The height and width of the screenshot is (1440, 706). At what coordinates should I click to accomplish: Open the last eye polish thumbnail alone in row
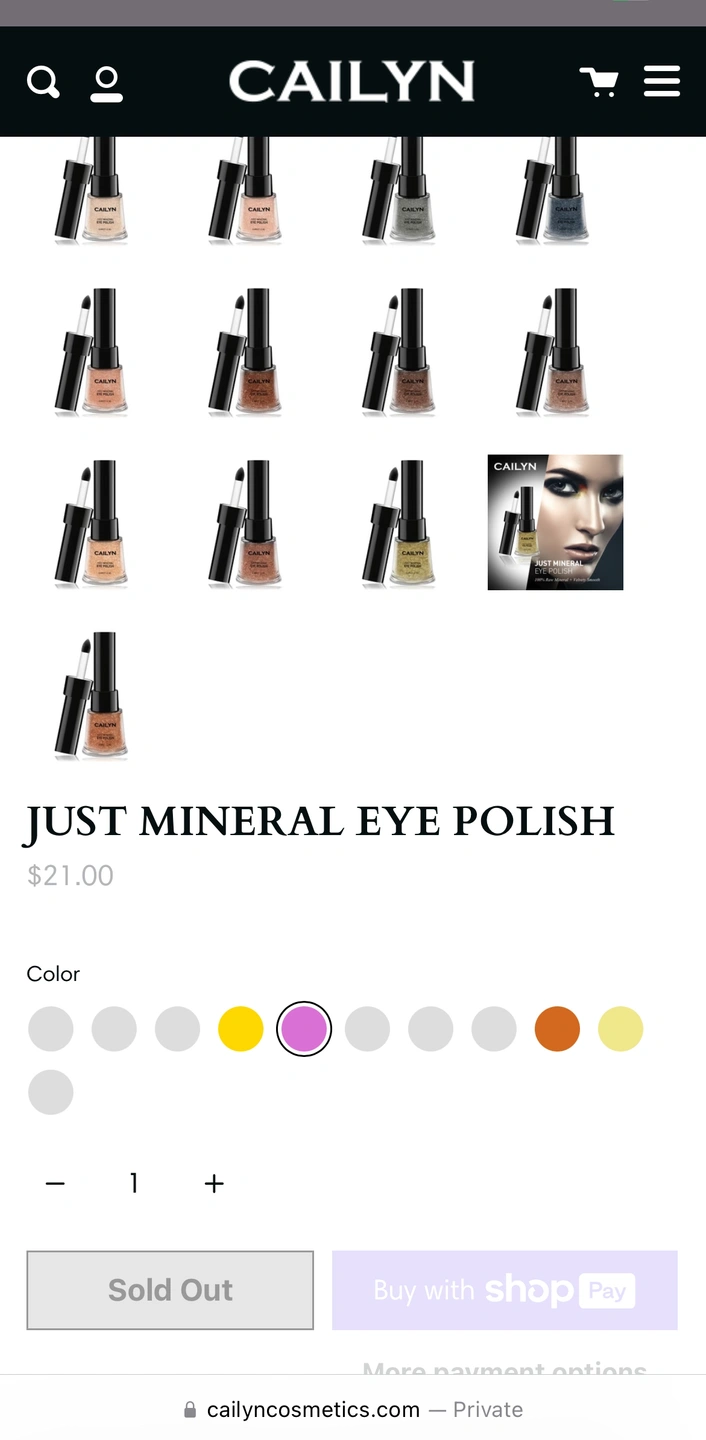[92, 695]
